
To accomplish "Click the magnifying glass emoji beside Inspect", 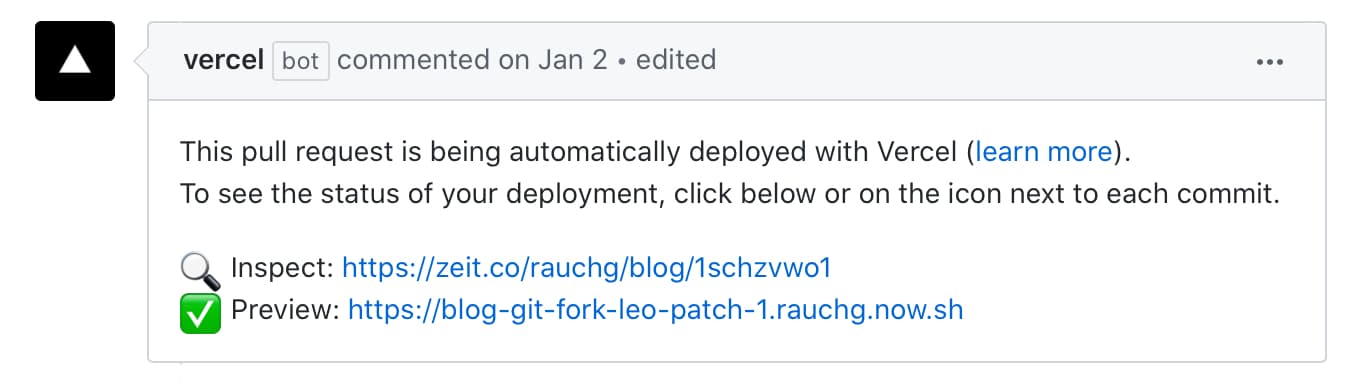I will pos(200,269).
